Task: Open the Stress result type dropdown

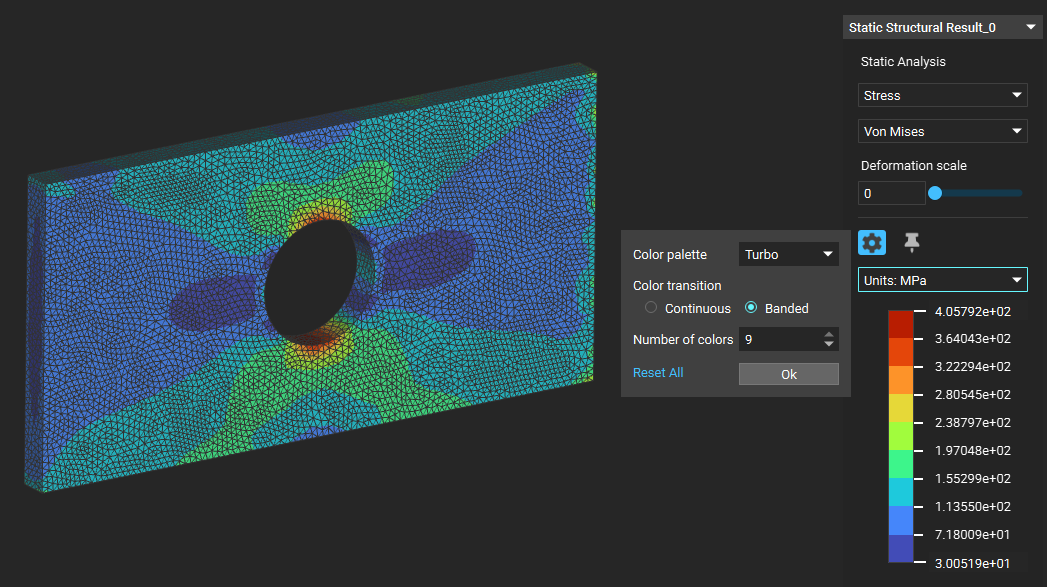Action: tap(942, 95)
